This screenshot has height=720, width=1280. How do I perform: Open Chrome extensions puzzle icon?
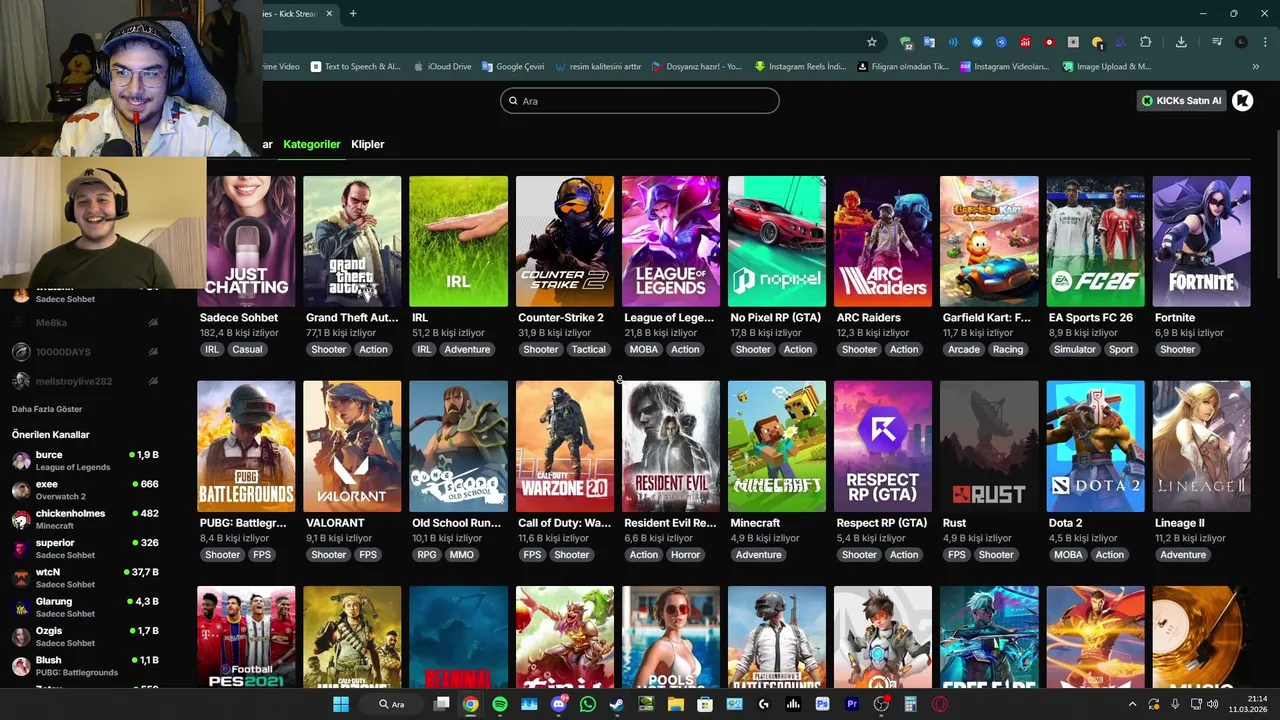click(x=1146, y=42)
